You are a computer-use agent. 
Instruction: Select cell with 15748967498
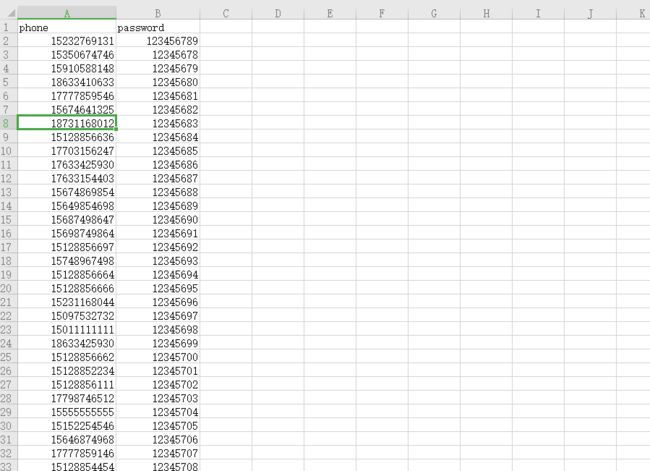click(67, 260)
